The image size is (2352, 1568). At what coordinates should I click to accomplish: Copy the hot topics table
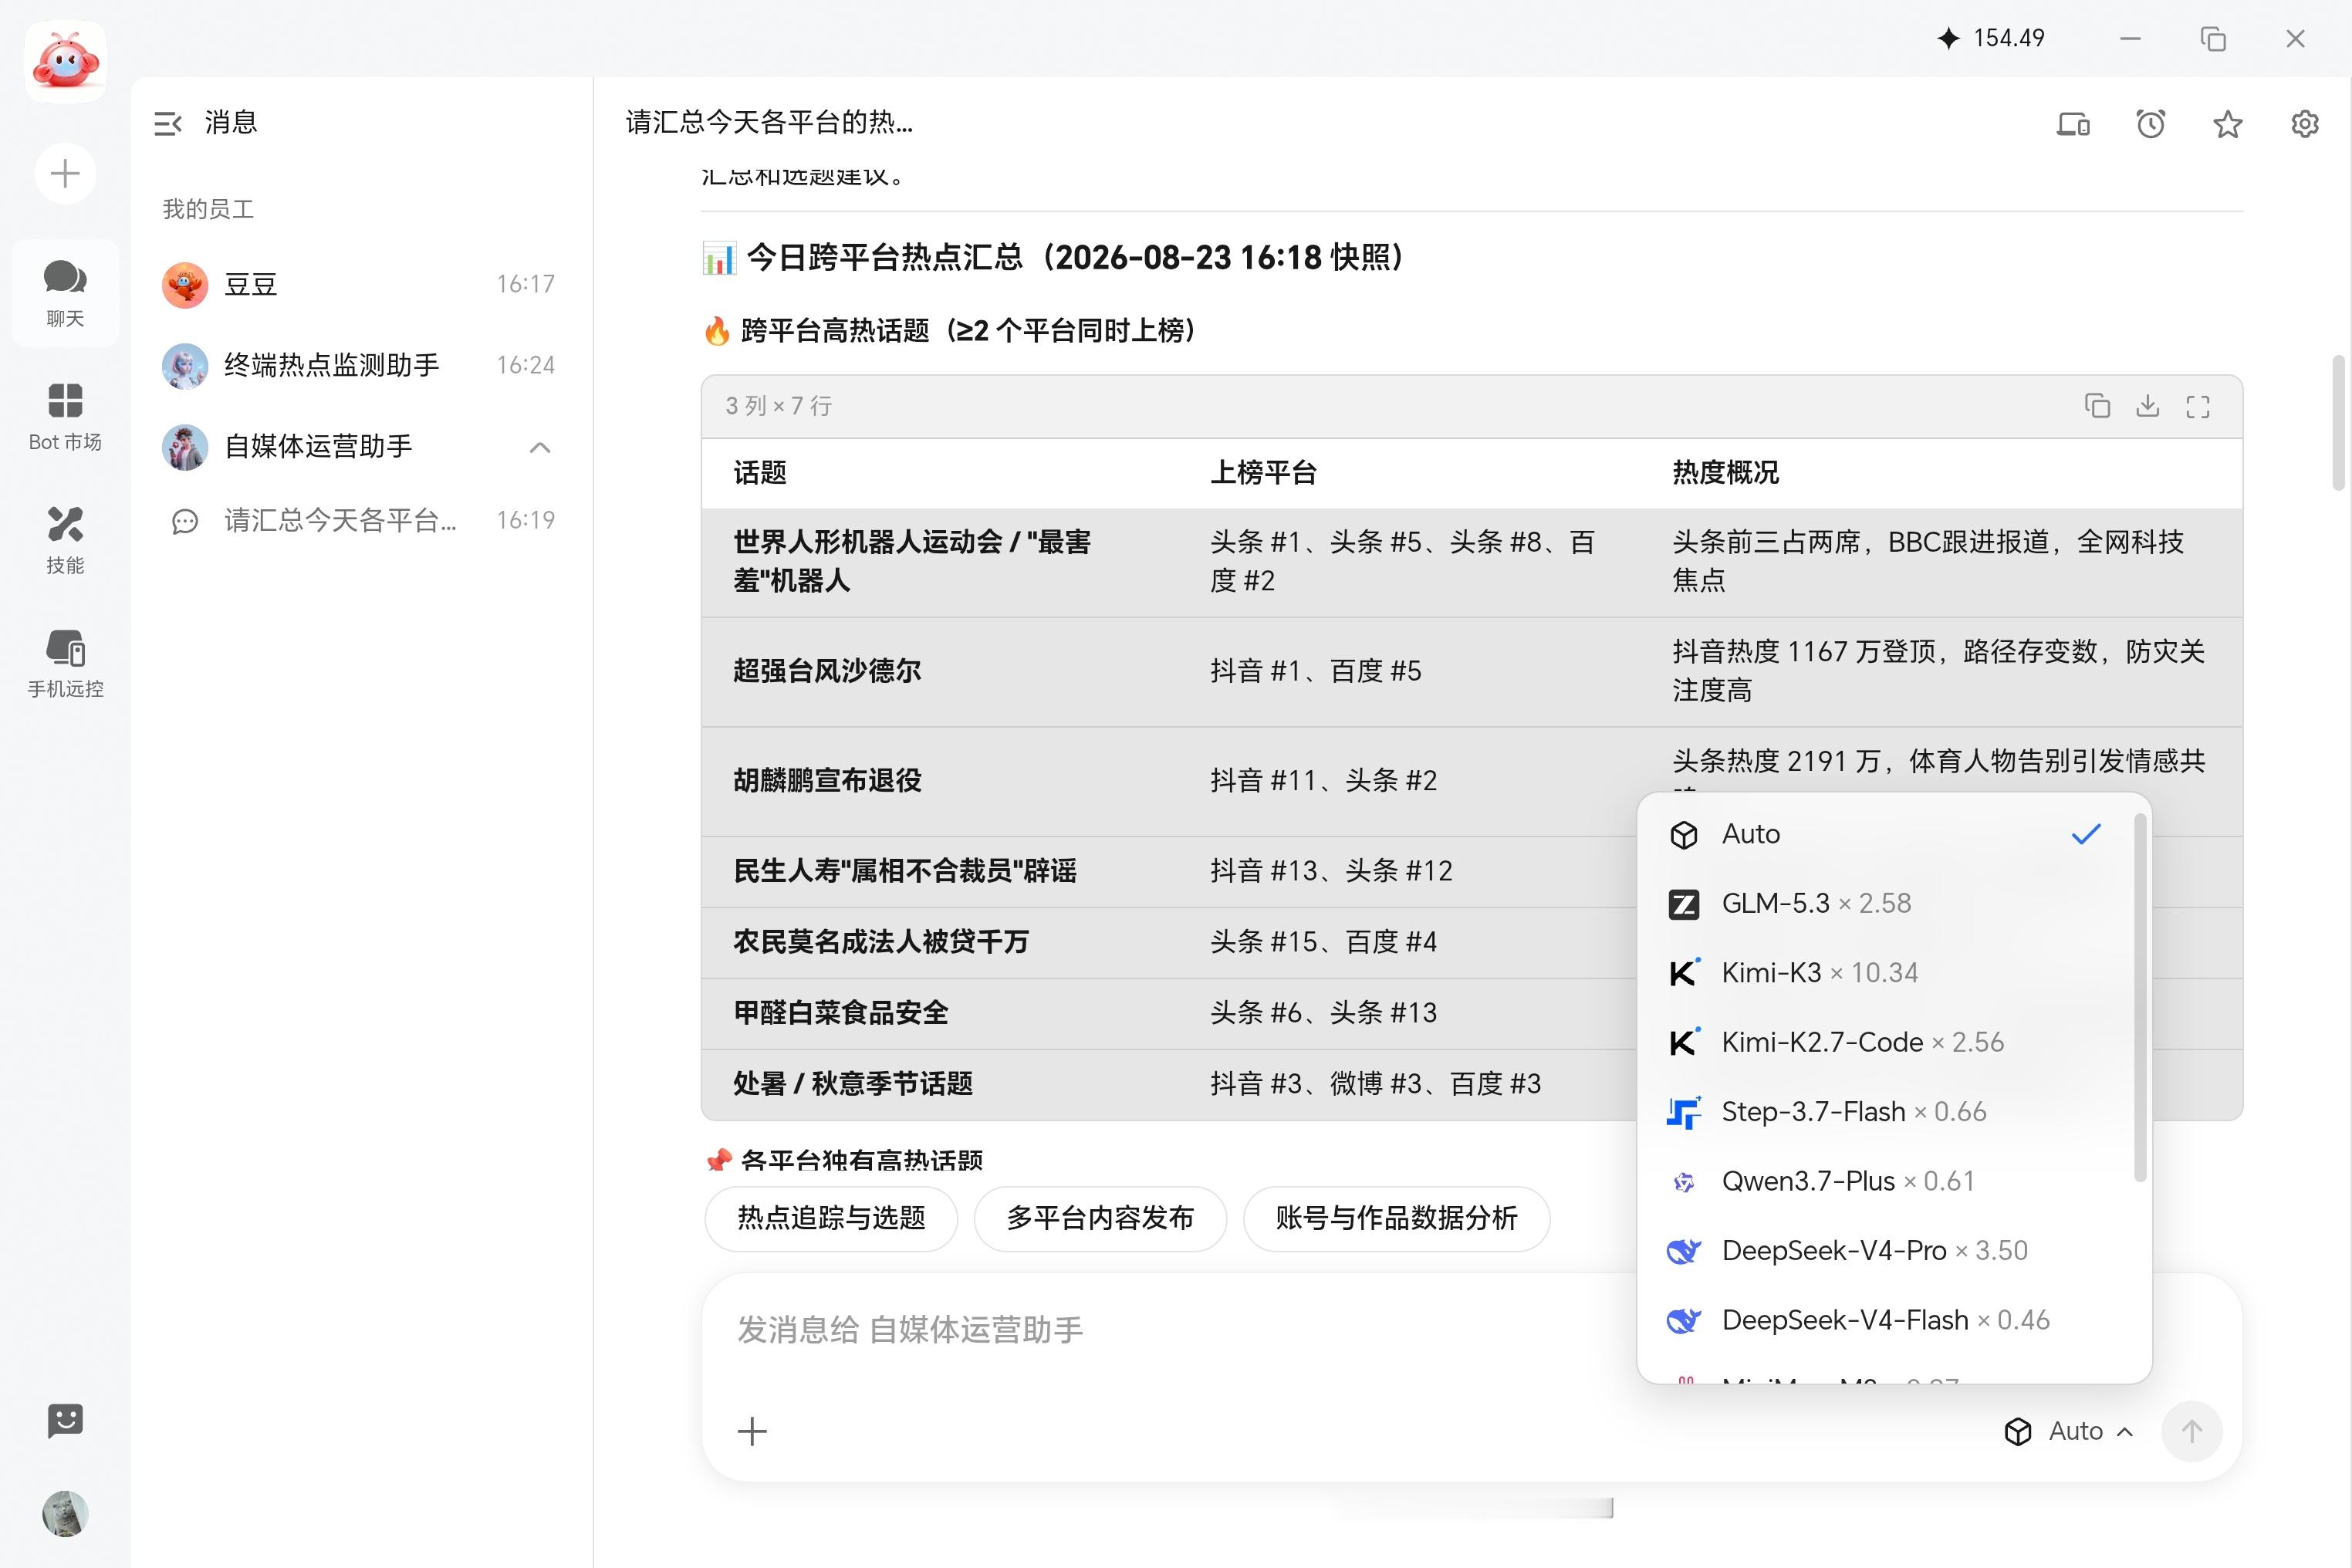[x=2097, y=406]
